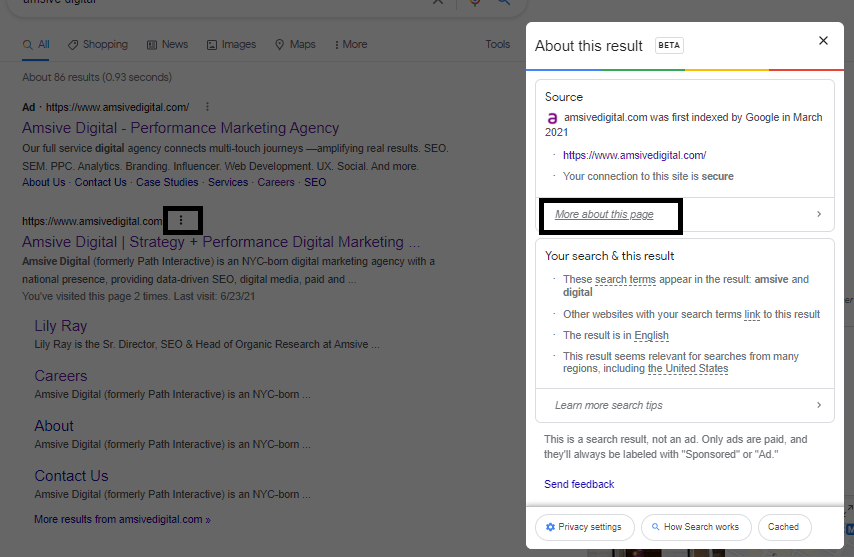Expand Learn more search tips chevron
This screenshot has height=557, width=854.
click(x=819, y=405)
